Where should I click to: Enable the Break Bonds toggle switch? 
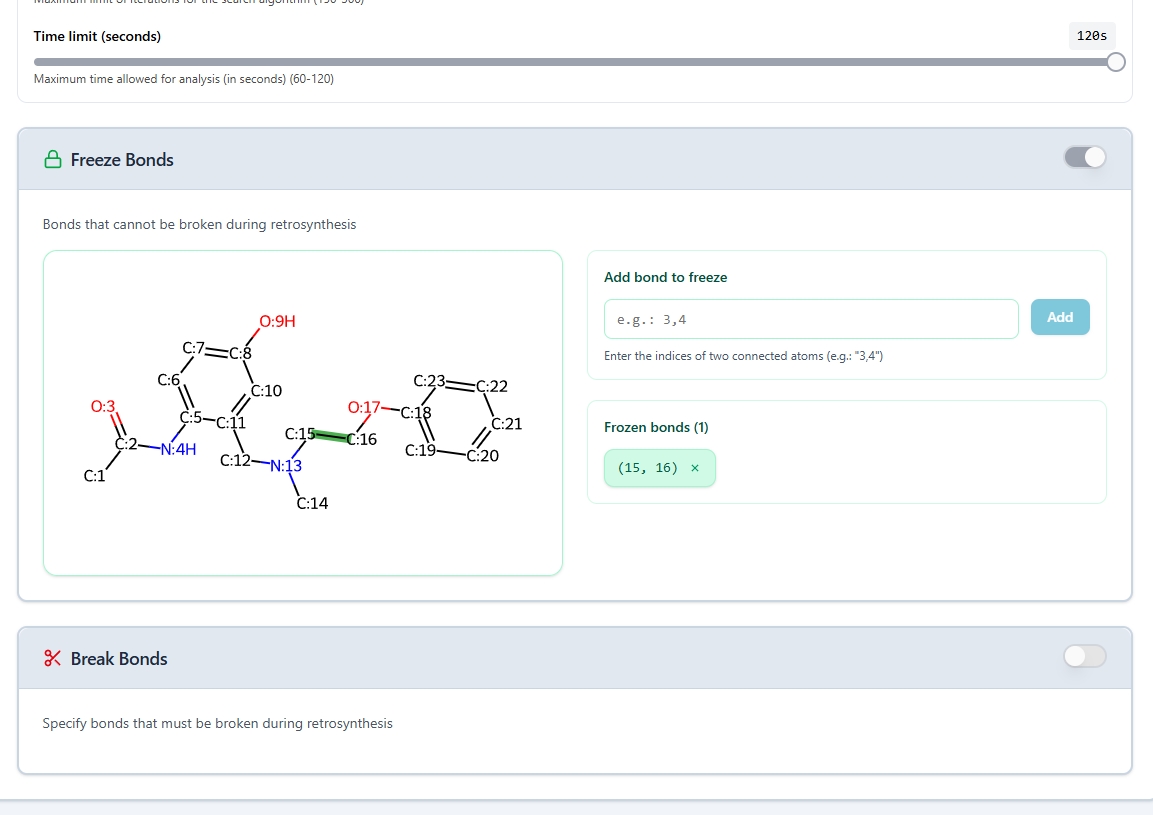click(1085, 656)
